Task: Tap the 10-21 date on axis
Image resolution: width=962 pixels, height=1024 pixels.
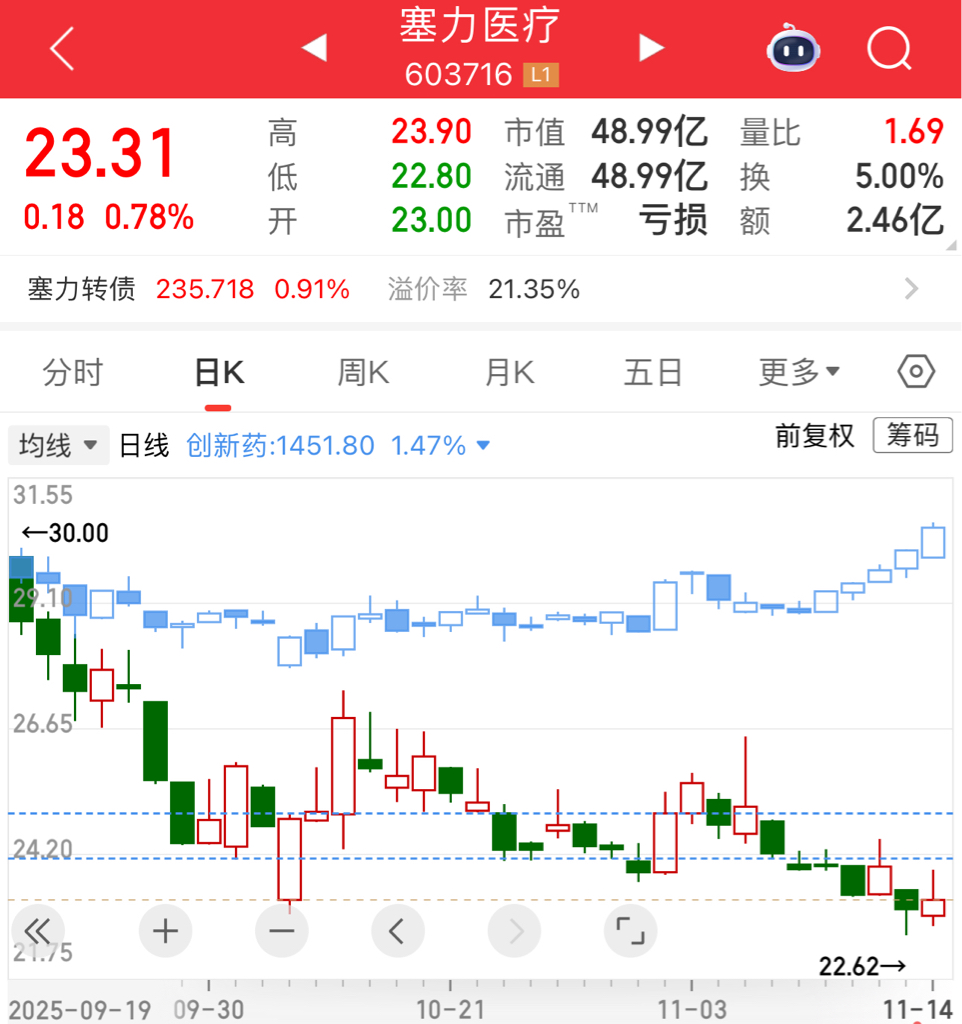Action: pyautogui.click(x=451, y=1010)
